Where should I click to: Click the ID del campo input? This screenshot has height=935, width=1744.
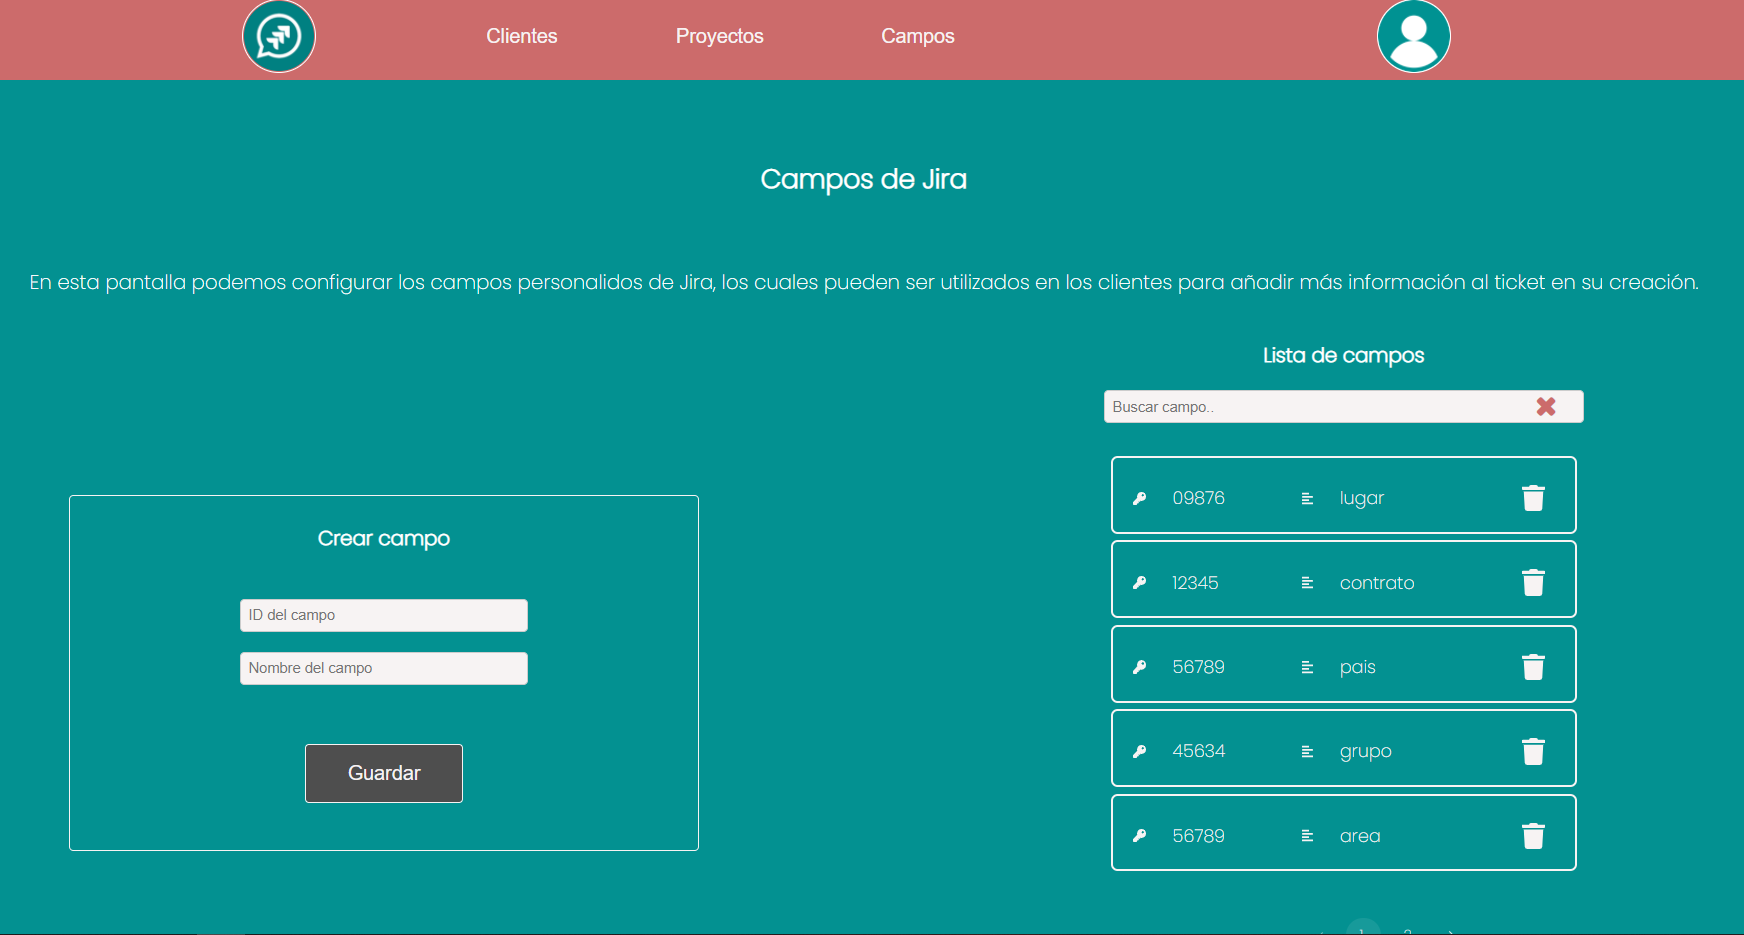pyautogui.click(x=383, y=614)
